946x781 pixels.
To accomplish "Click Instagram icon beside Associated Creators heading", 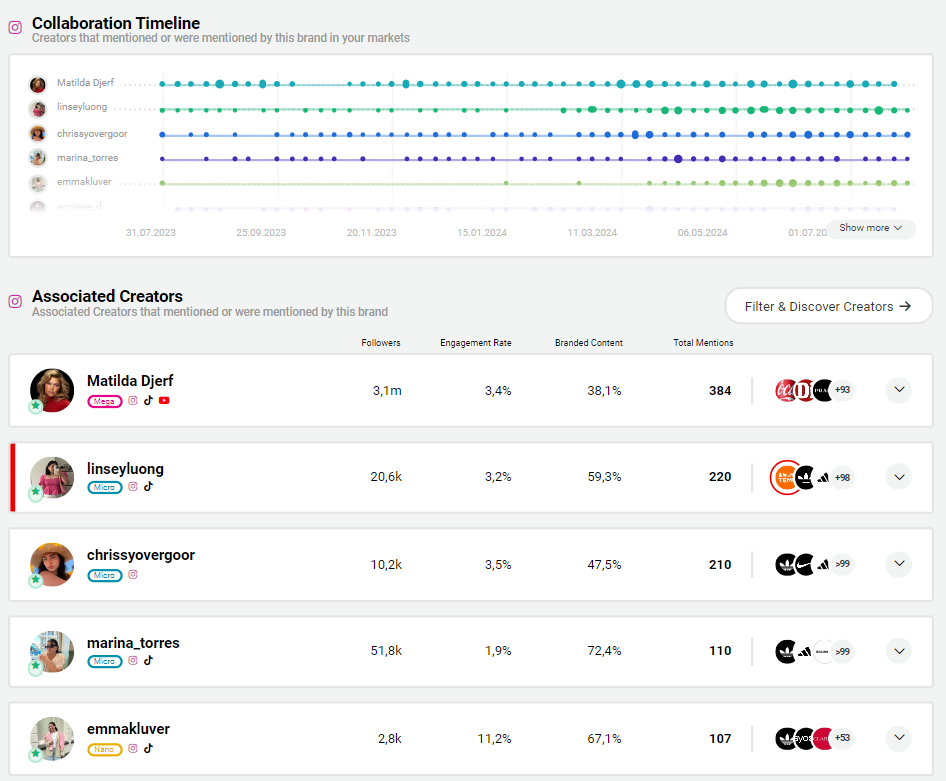I will (15, 301).
